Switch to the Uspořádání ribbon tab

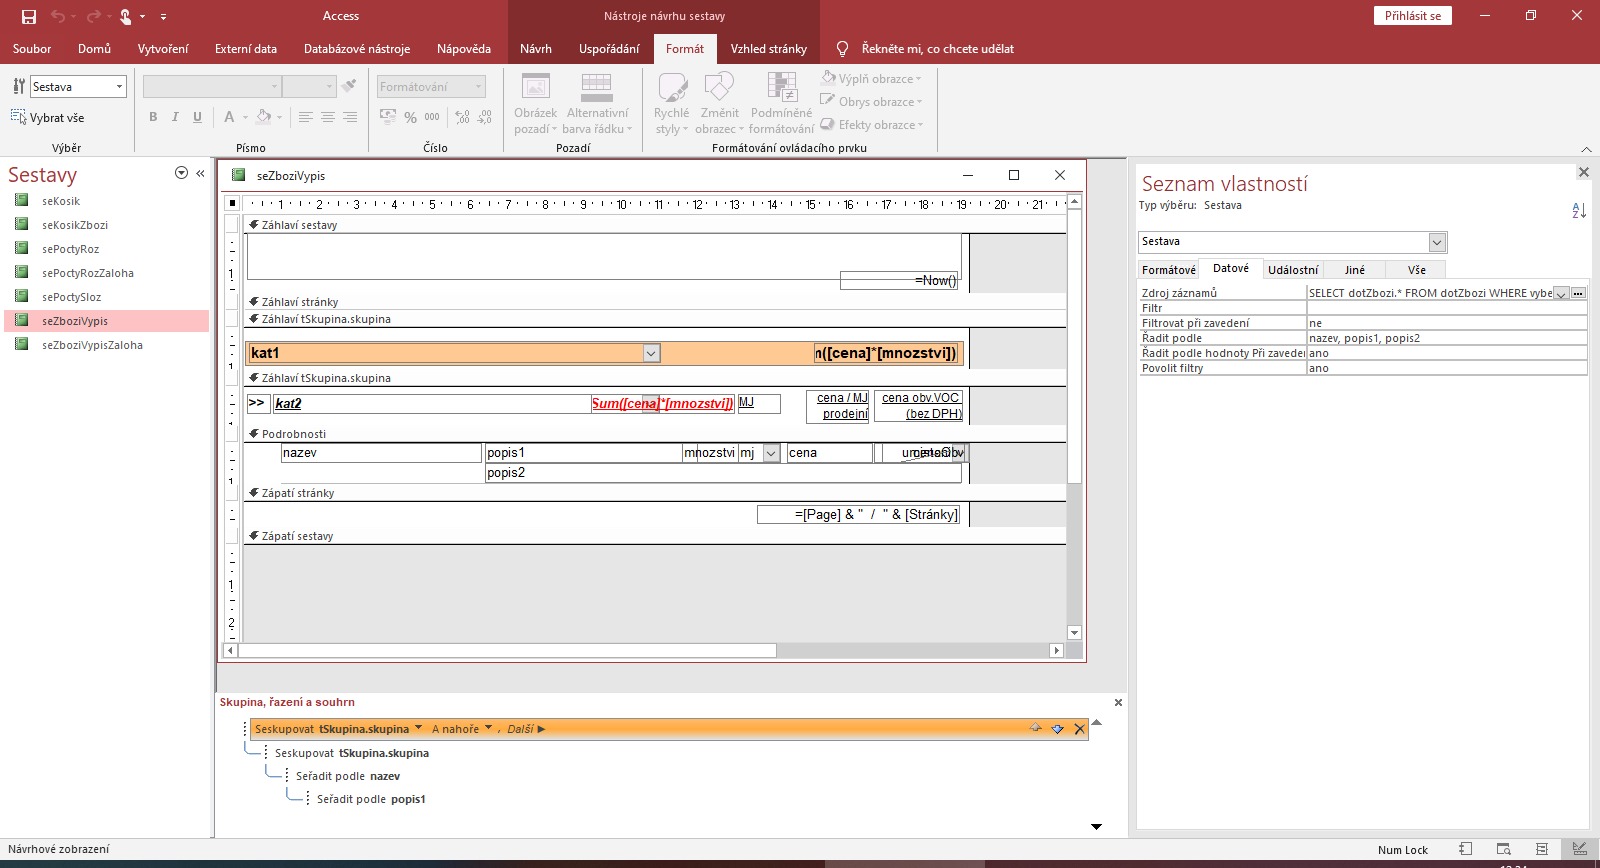[x=608, y=48]
